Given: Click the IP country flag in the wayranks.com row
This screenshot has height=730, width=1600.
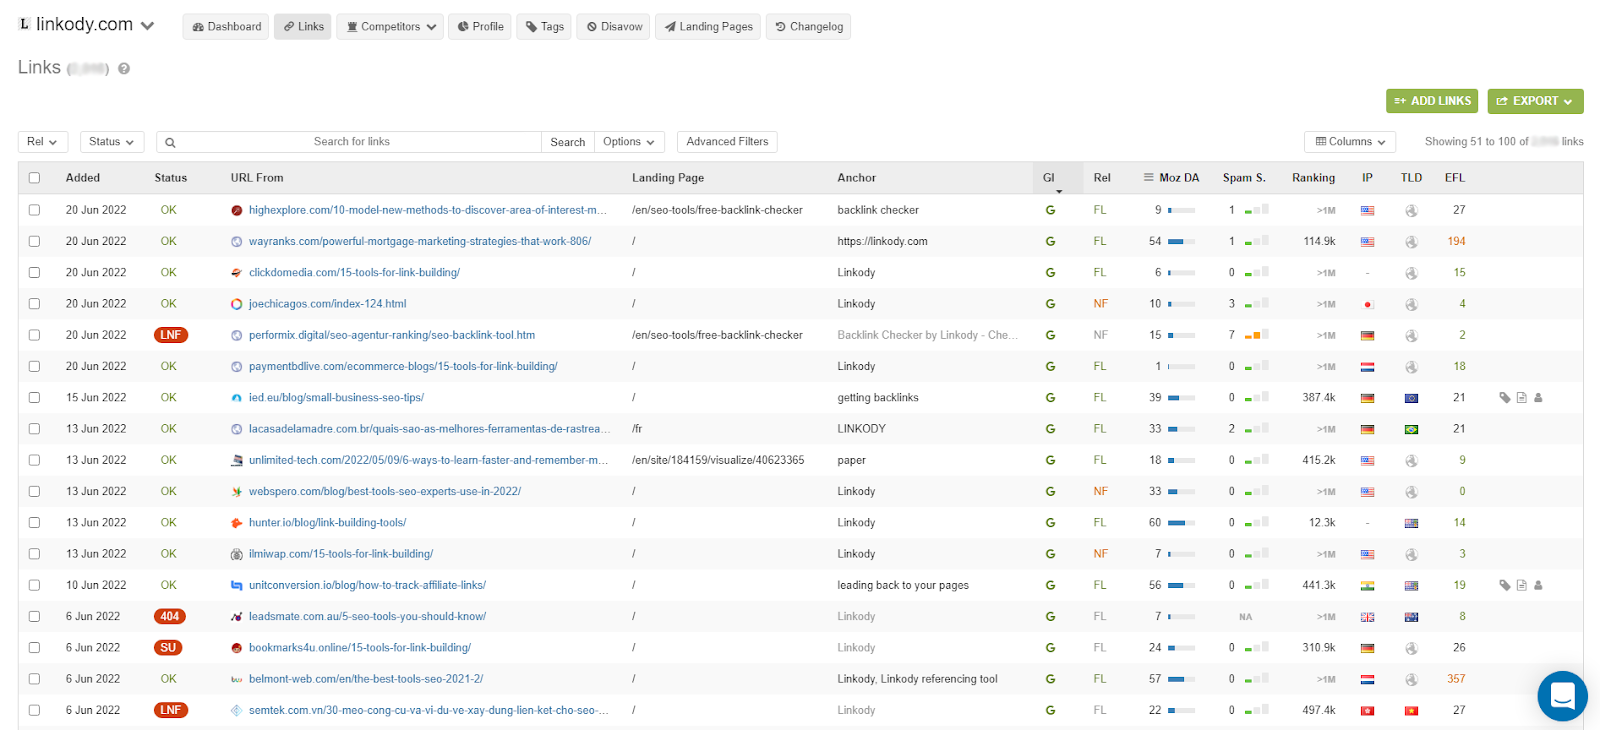Looking at the screenshot, I should 1367,242.
